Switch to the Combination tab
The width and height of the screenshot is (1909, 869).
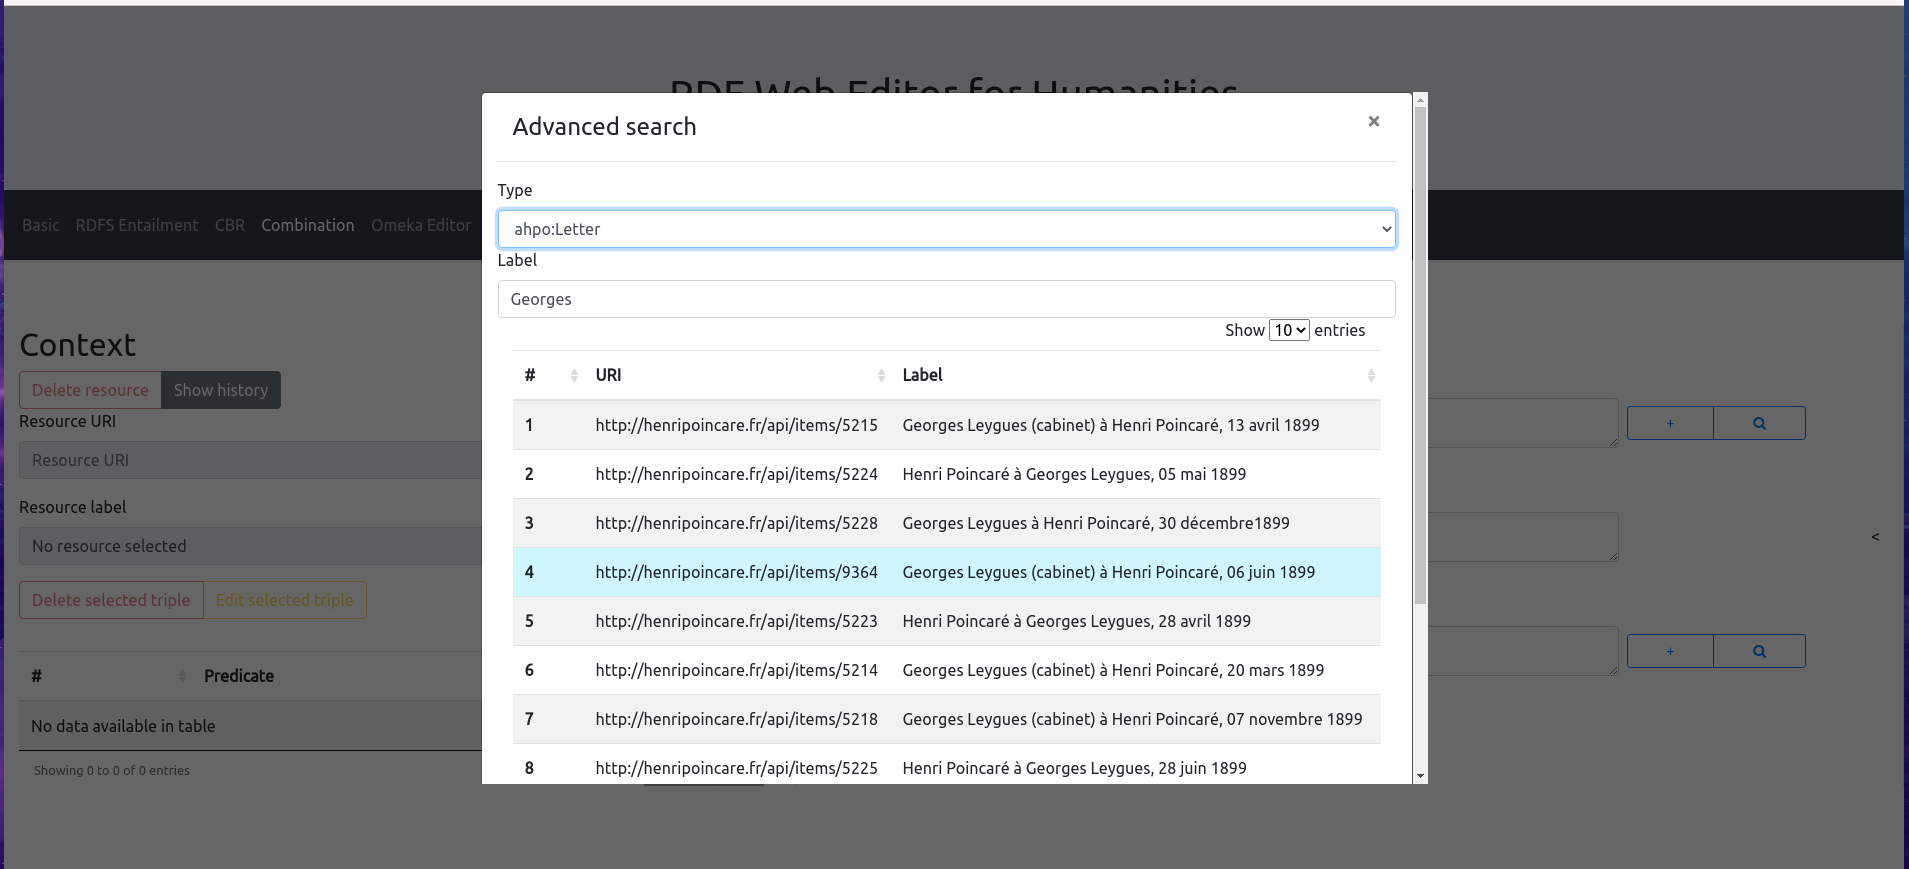[x=307, y=225]
